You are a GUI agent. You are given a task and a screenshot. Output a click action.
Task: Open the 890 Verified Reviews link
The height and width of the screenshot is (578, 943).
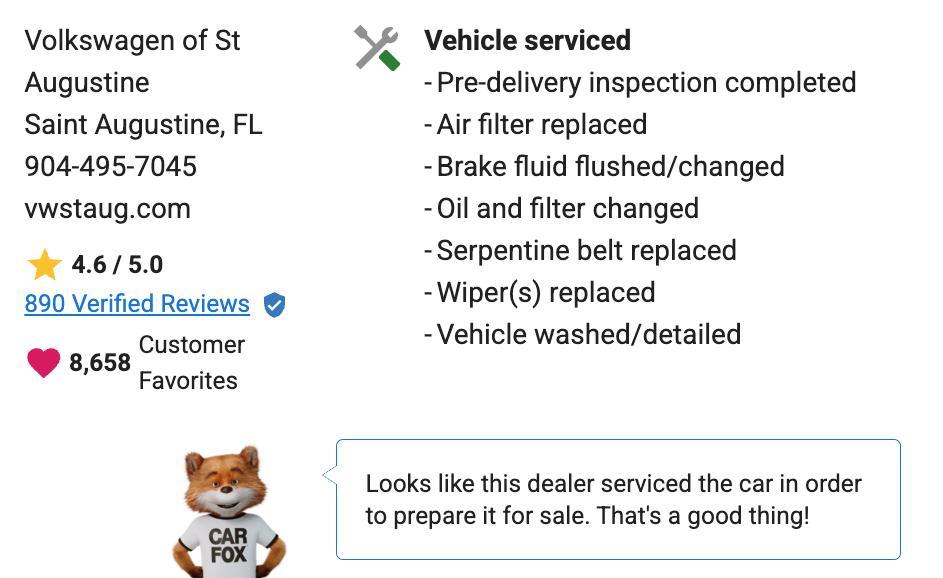pos(137,304)
